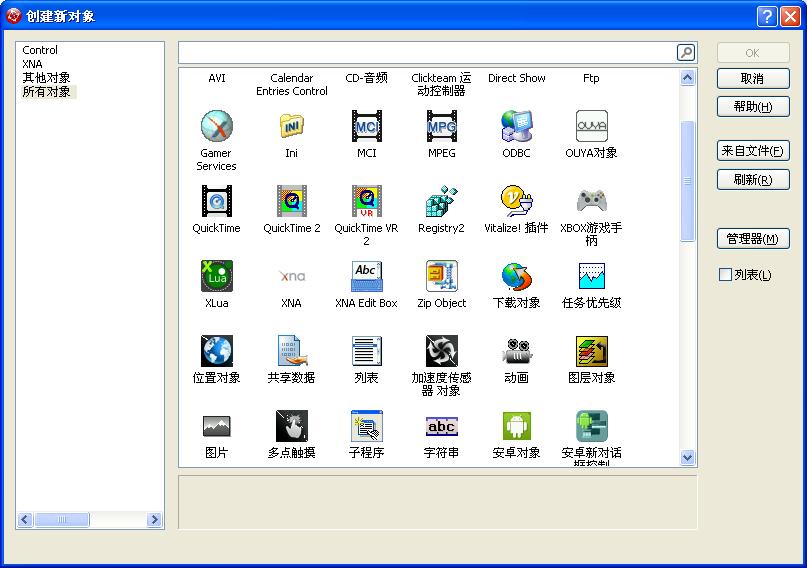Toggle the 列表(L) checkbox

click(x=725, y=275)
